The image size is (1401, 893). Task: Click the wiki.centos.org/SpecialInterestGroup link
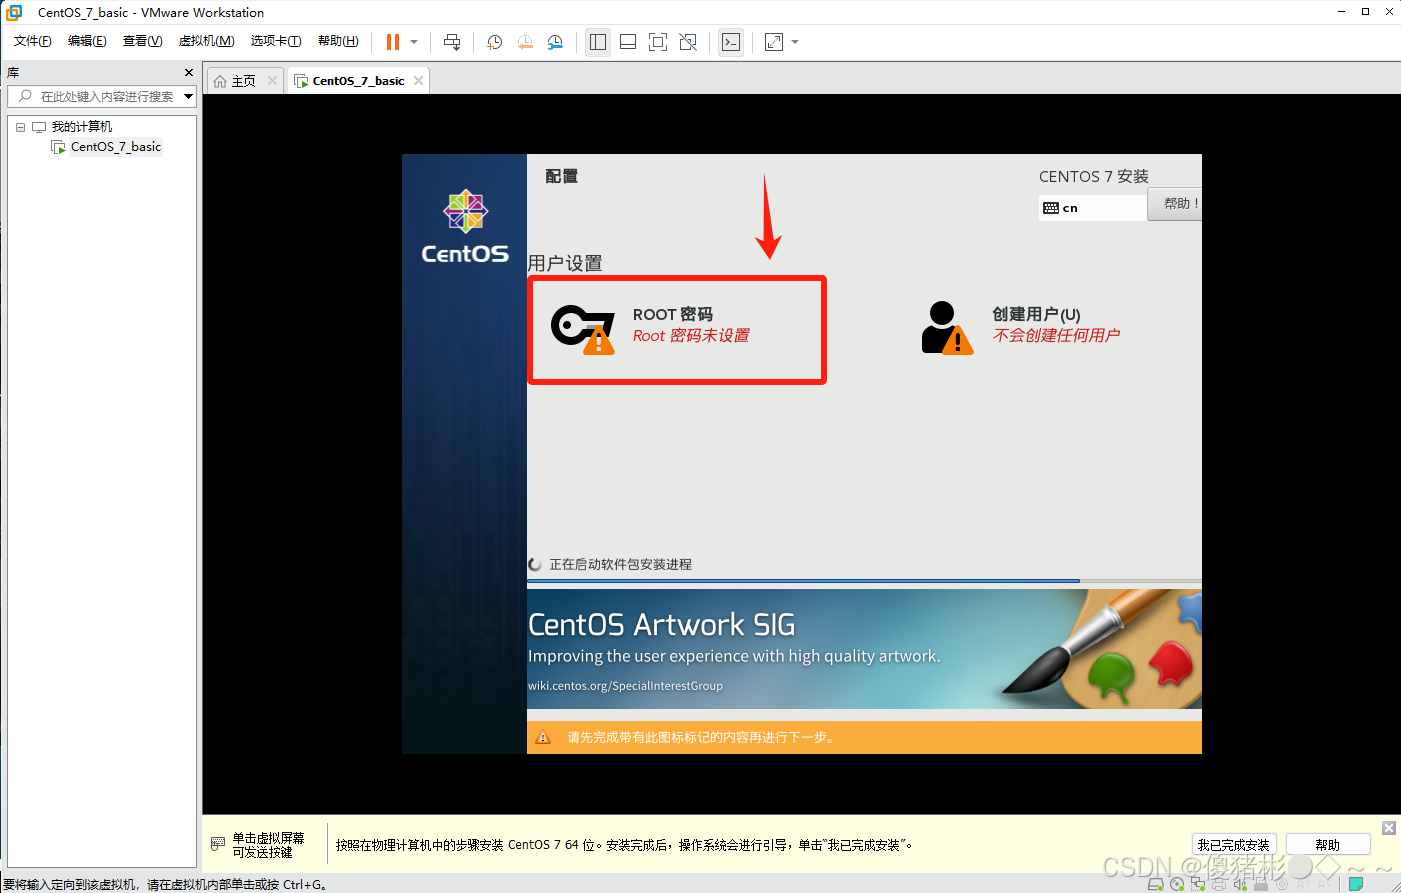click(x=625, y=686)
